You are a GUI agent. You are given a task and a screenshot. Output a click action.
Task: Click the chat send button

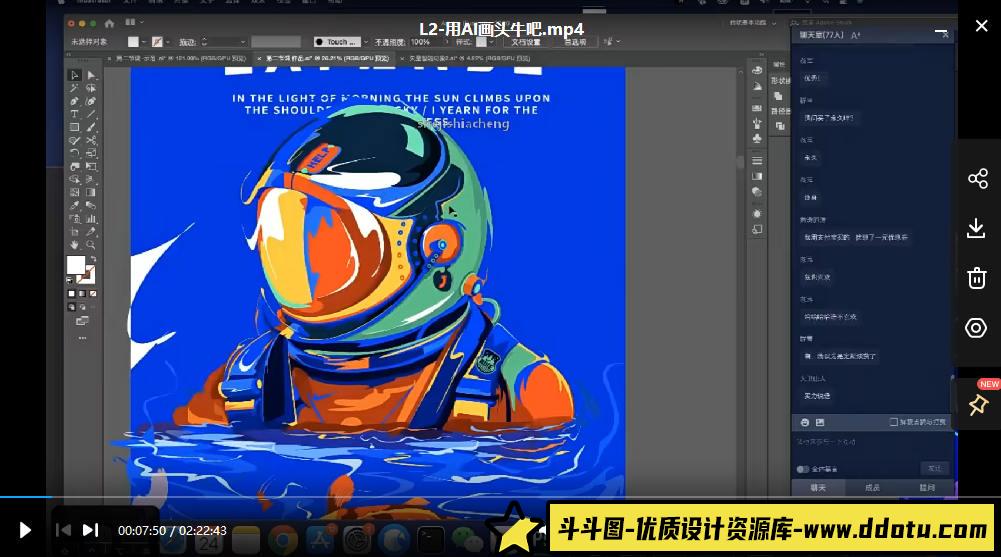click(935, 468)
